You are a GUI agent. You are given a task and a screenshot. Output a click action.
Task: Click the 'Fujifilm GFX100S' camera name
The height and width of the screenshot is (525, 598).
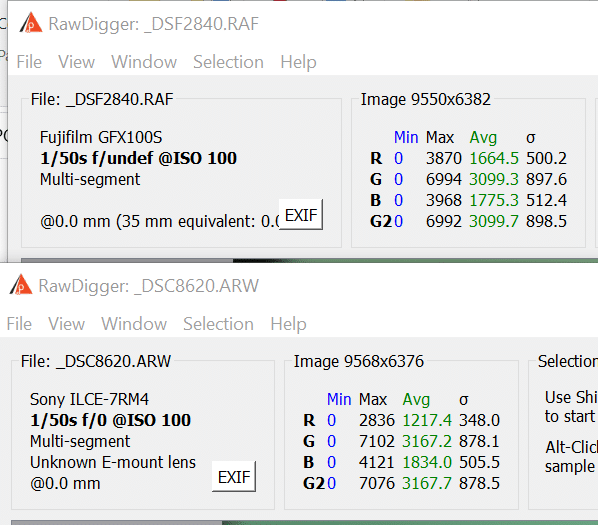click(x=101, y=137)
